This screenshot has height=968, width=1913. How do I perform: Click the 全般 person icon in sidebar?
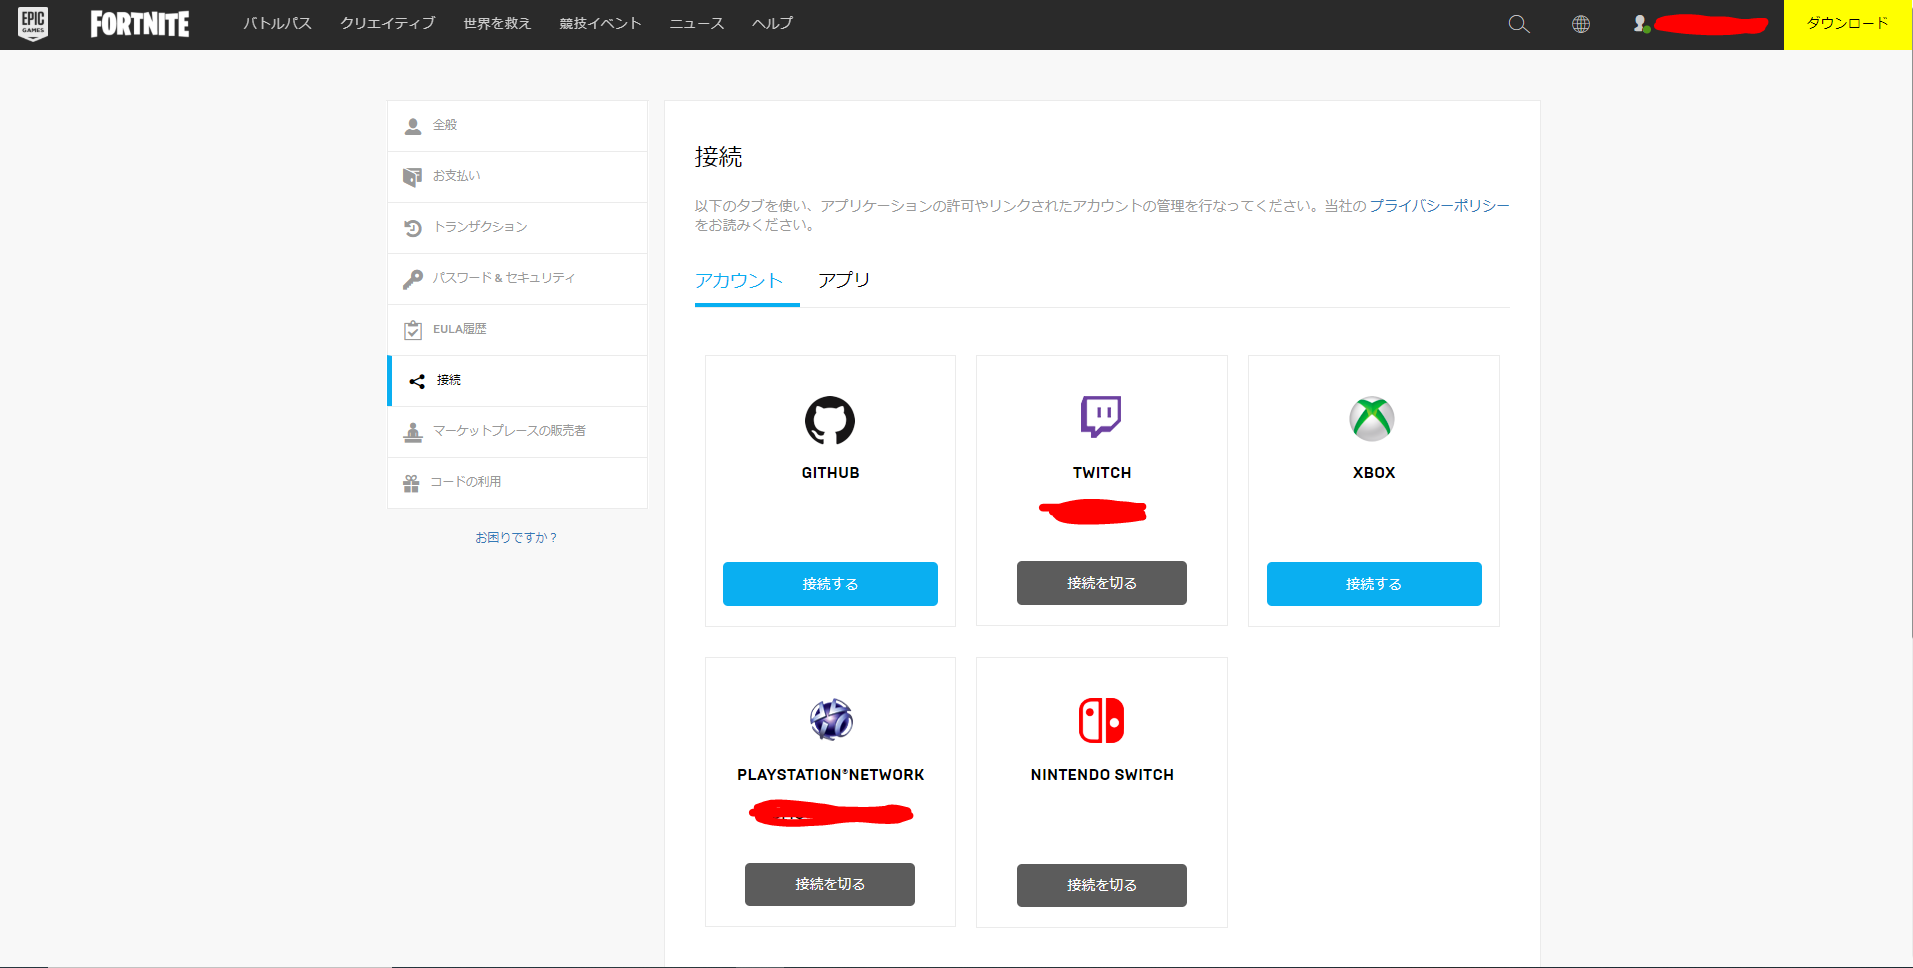pos(412,126)
